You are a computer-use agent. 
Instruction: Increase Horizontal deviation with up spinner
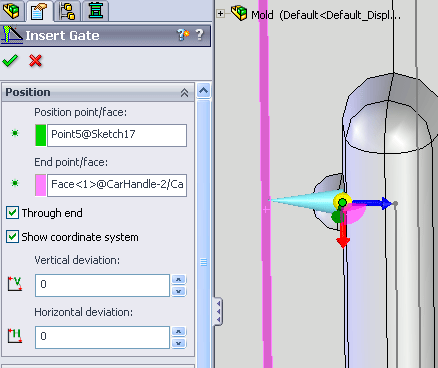[x=179, y=332]
